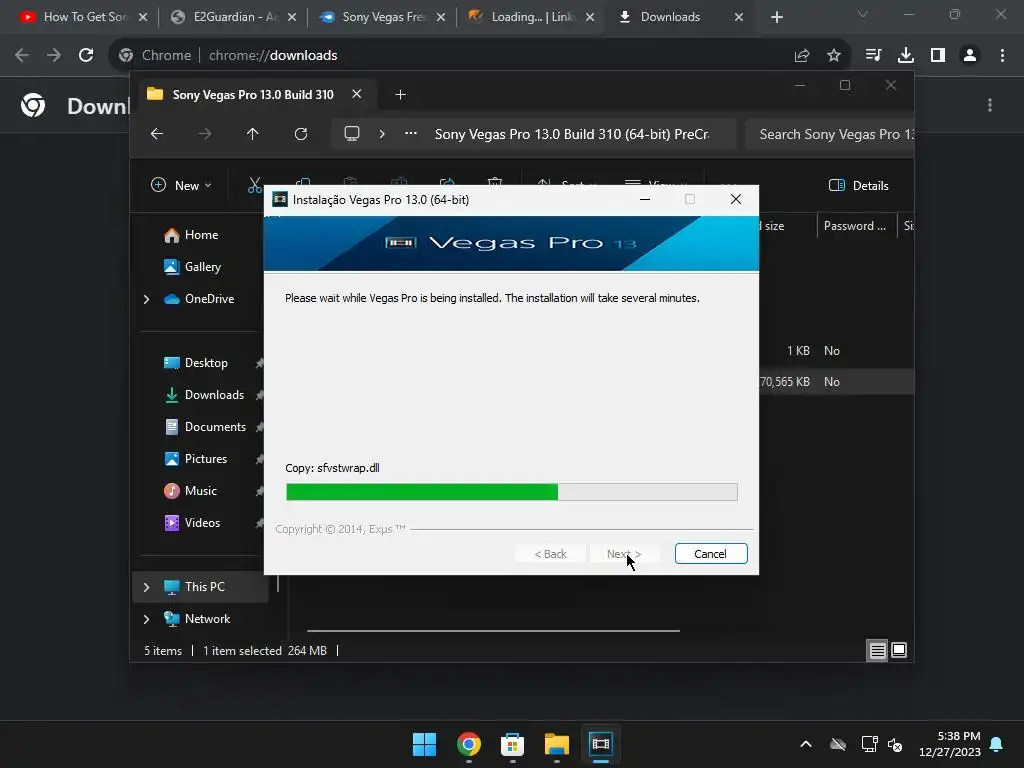This screenshot has height=768, width=1024.
Task: Reload the Chrome page
Action: click(86, 56)
